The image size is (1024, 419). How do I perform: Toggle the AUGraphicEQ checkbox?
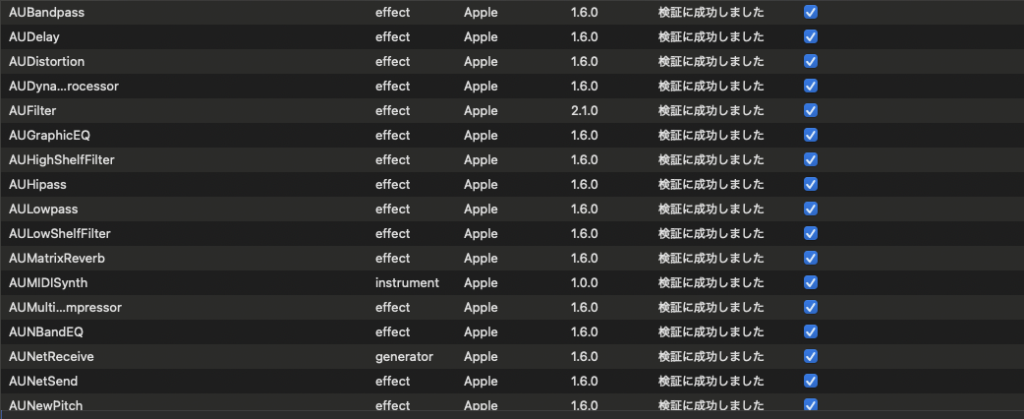coord(810,135)
